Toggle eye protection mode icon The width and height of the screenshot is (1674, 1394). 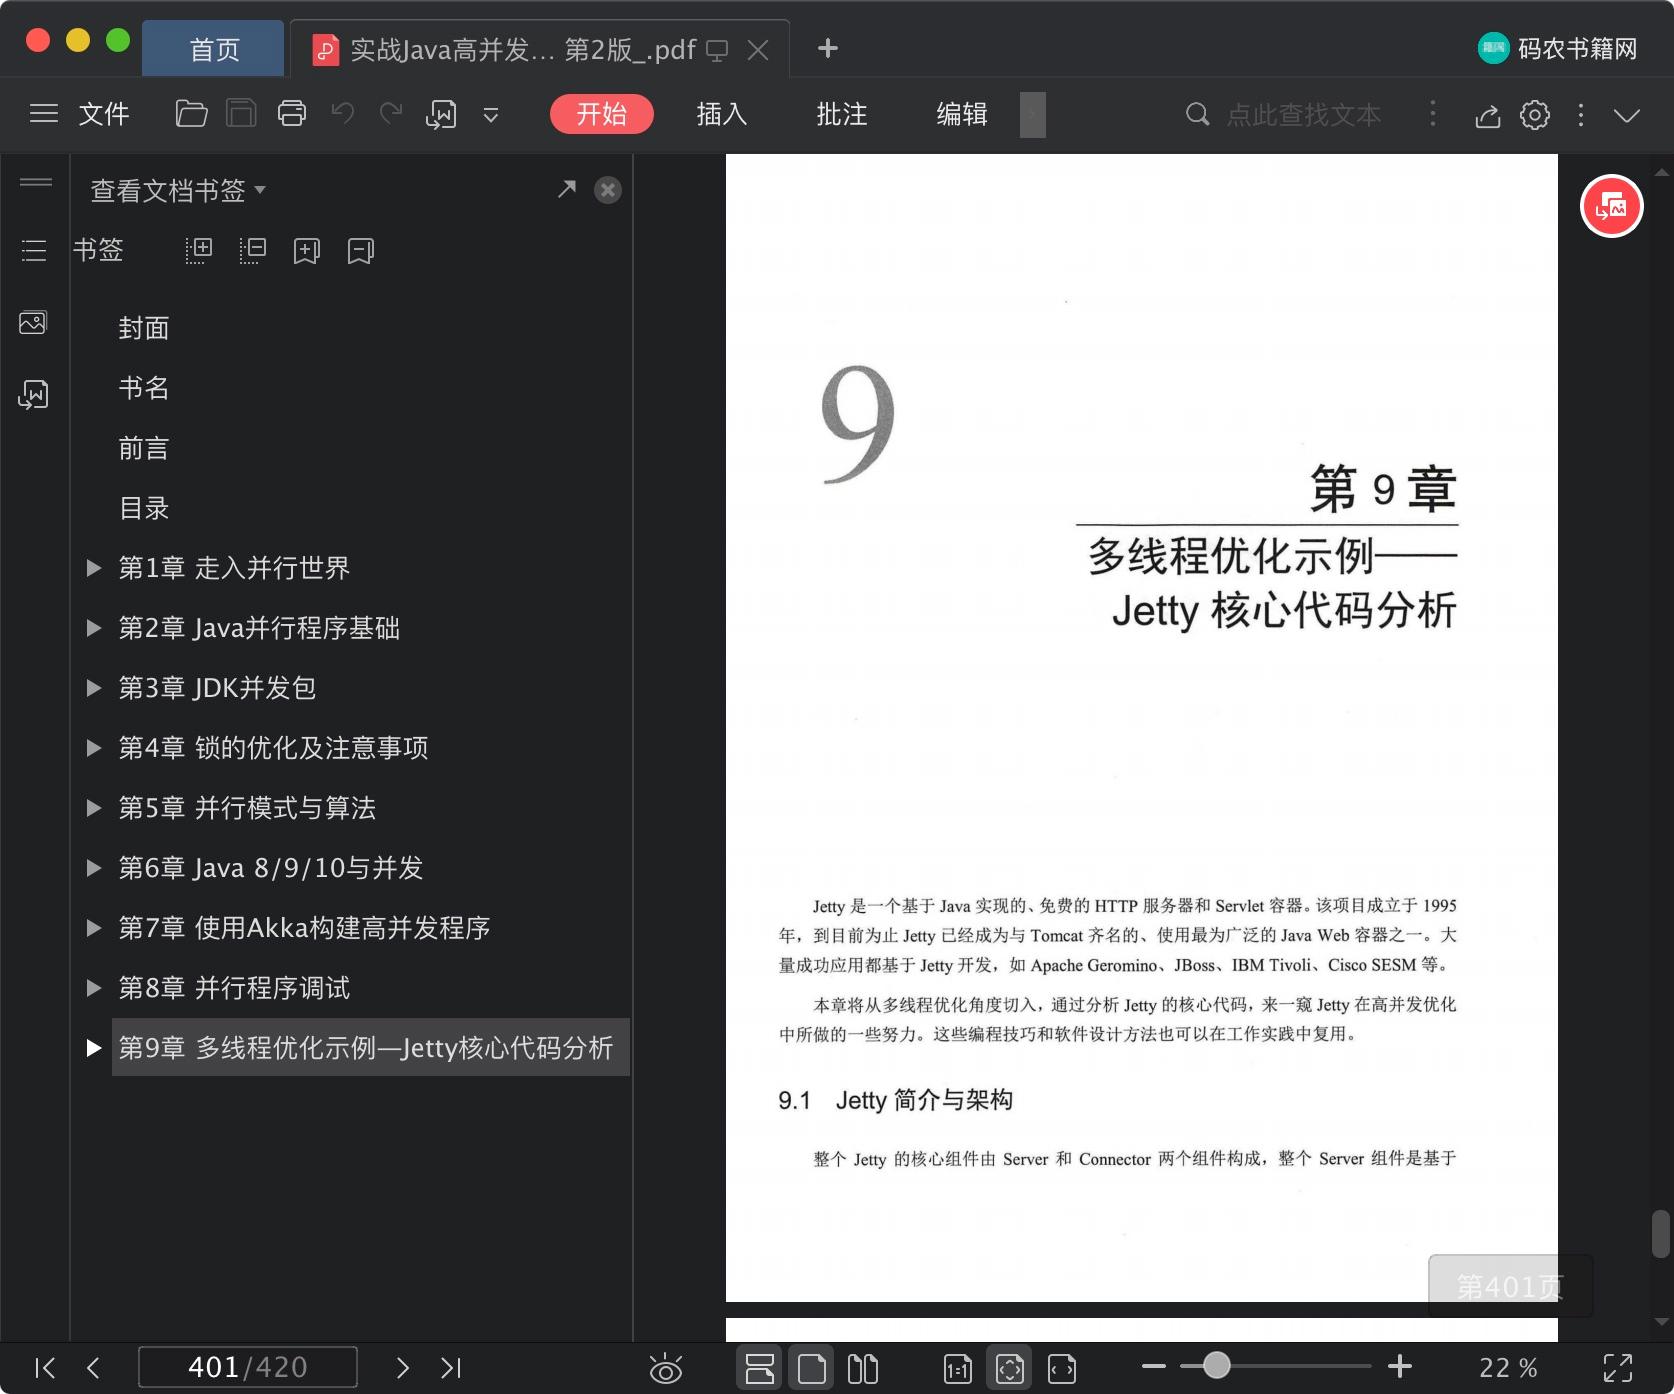(x=665, y=1368)
